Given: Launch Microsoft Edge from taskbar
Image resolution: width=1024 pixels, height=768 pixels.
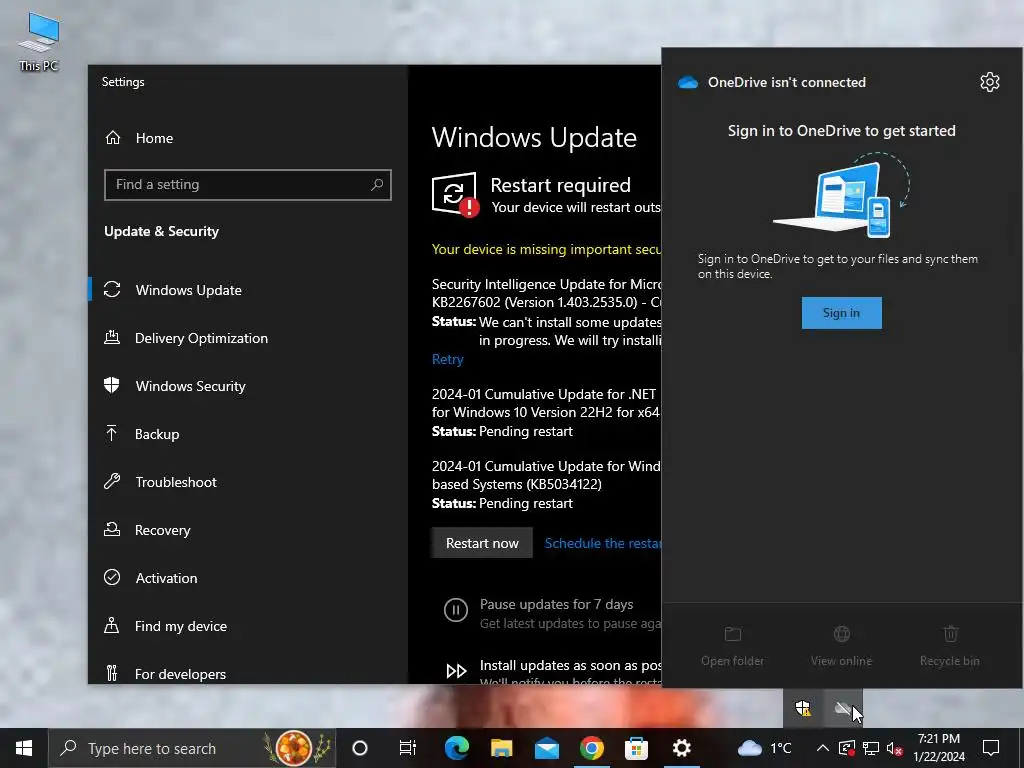Looking at the screenshot, I should pos(456,748).
